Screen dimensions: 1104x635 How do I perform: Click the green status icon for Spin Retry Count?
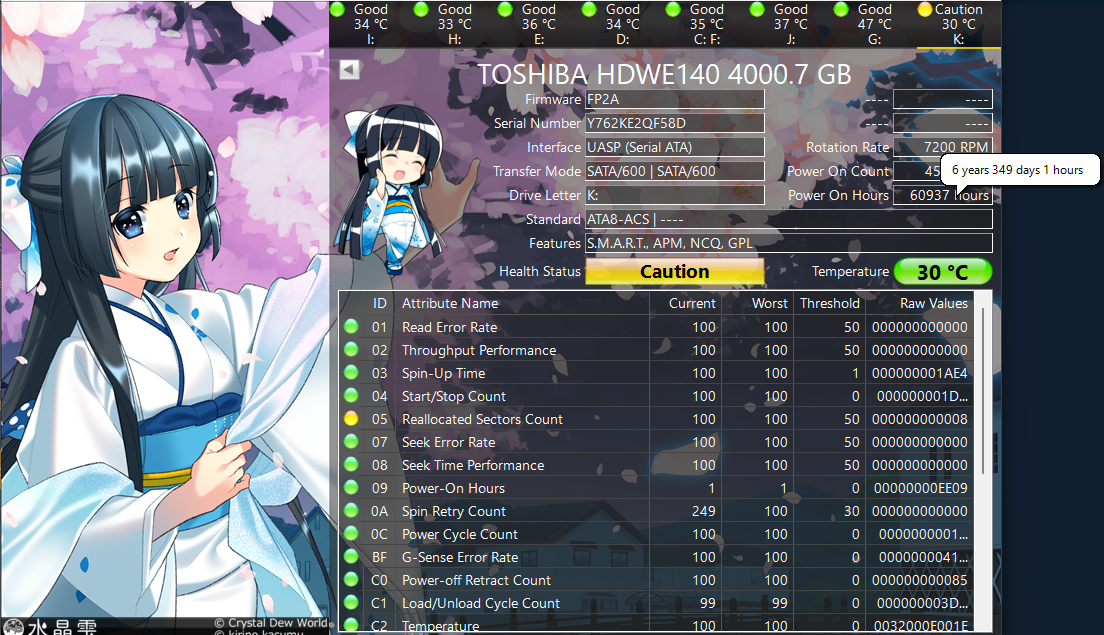click(351, 511)
